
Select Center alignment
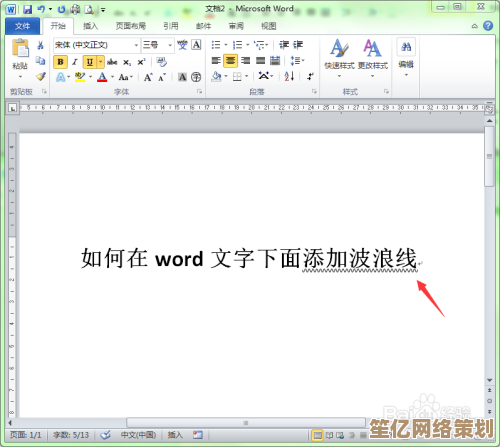230,61
